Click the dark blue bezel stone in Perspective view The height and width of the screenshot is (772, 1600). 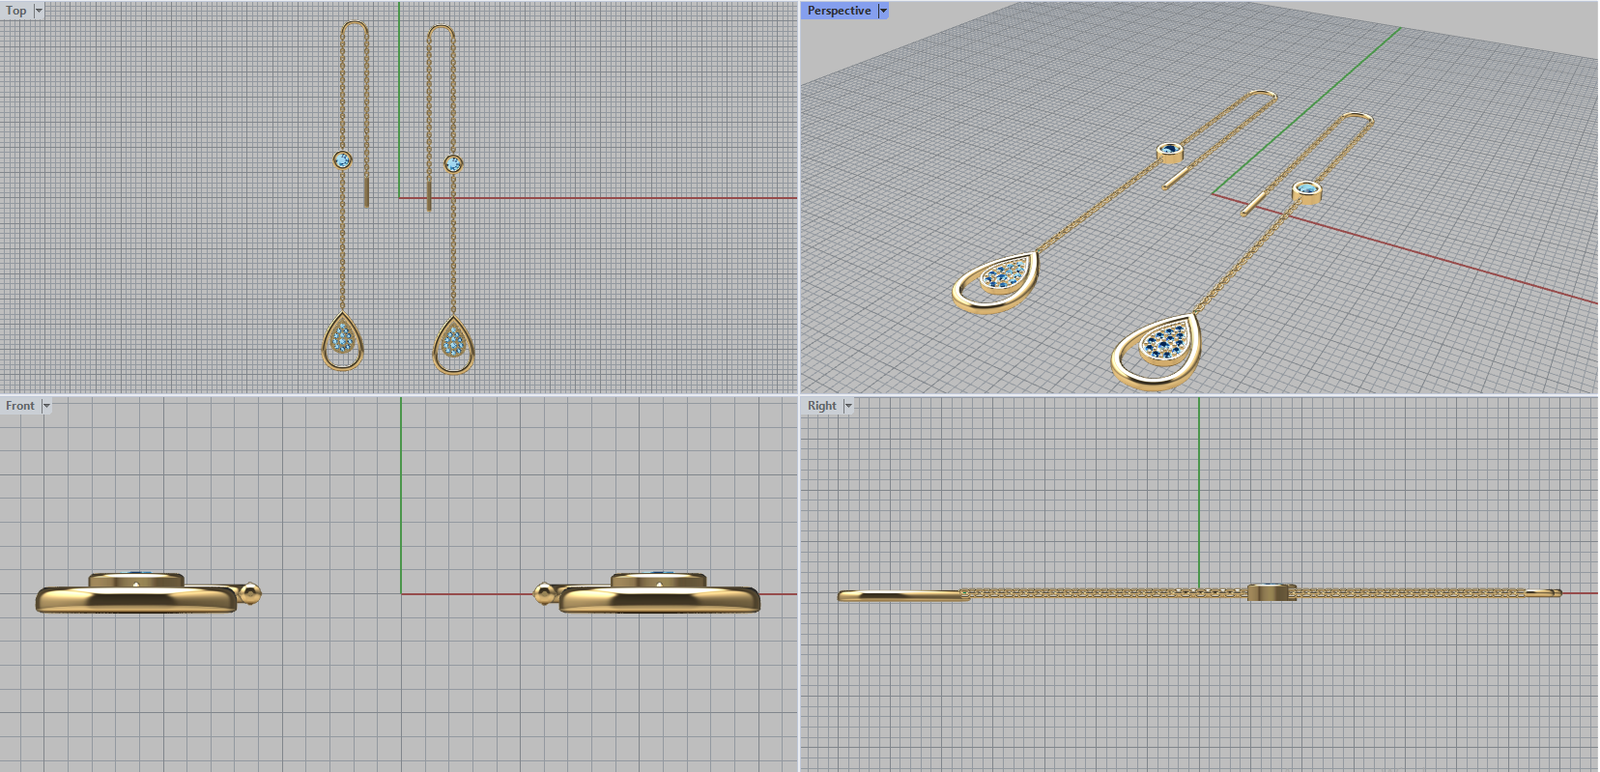point(1170,151)
